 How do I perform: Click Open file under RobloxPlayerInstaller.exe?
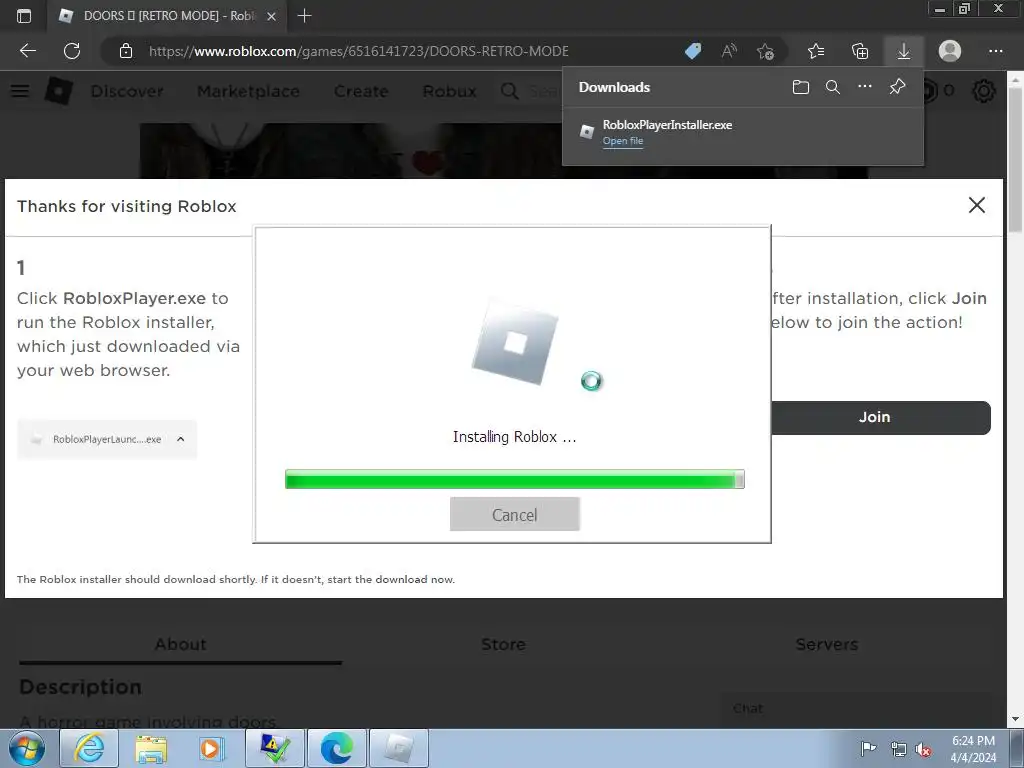pyautogui.click(x=623, y=141)
